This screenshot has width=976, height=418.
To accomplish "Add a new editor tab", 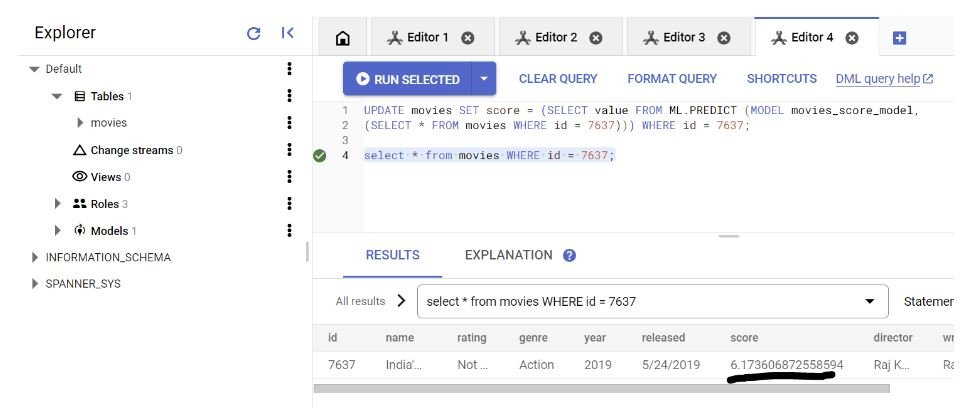I will click(899, 38).
